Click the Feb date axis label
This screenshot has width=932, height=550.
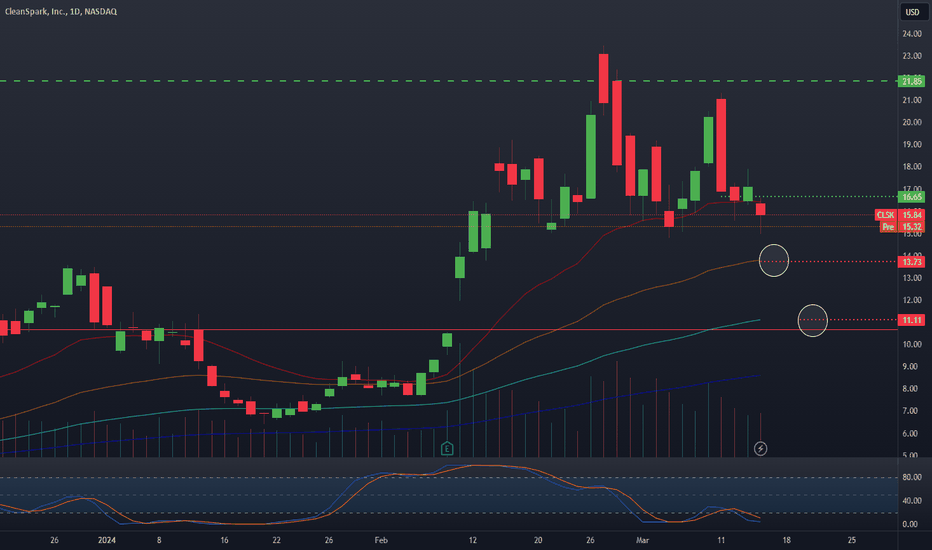click(x=381, y=540)
